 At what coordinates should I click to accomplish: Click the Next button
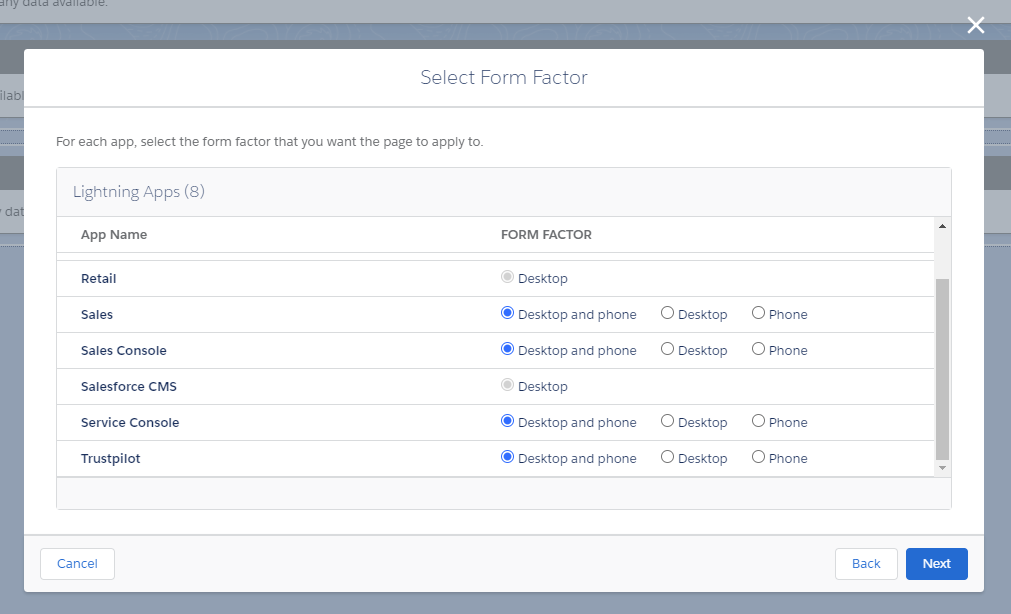point(936,563)
